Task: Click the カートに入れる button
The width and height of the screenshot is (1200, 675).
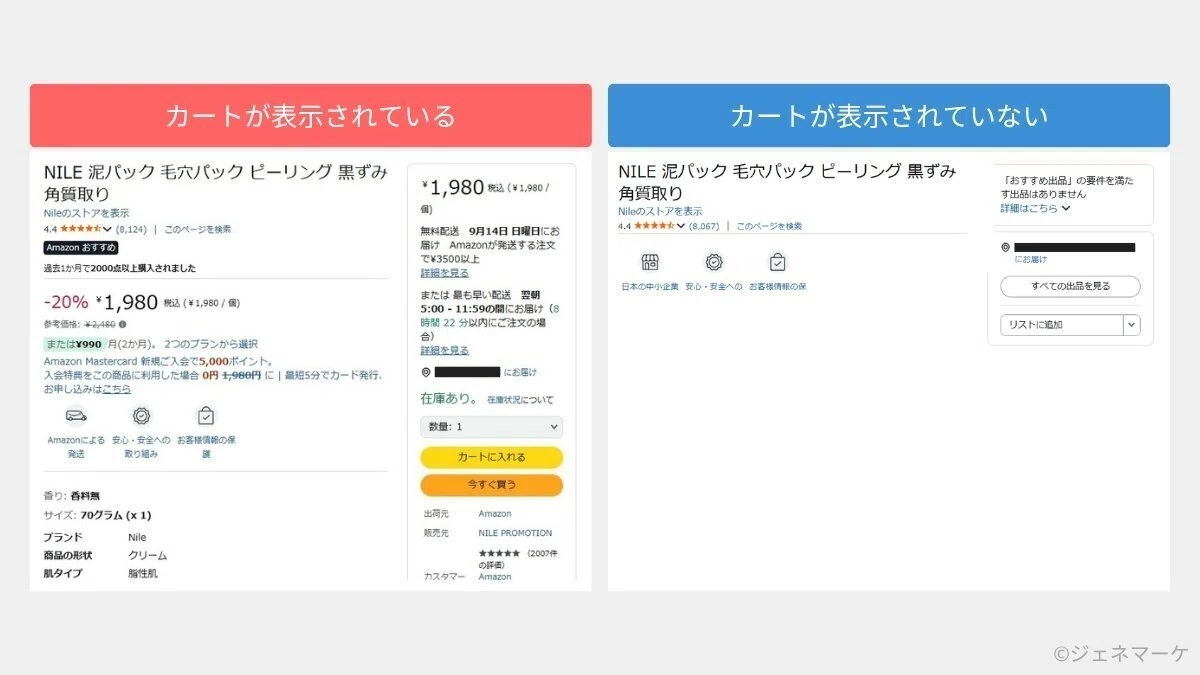Action: coord(491,457)
